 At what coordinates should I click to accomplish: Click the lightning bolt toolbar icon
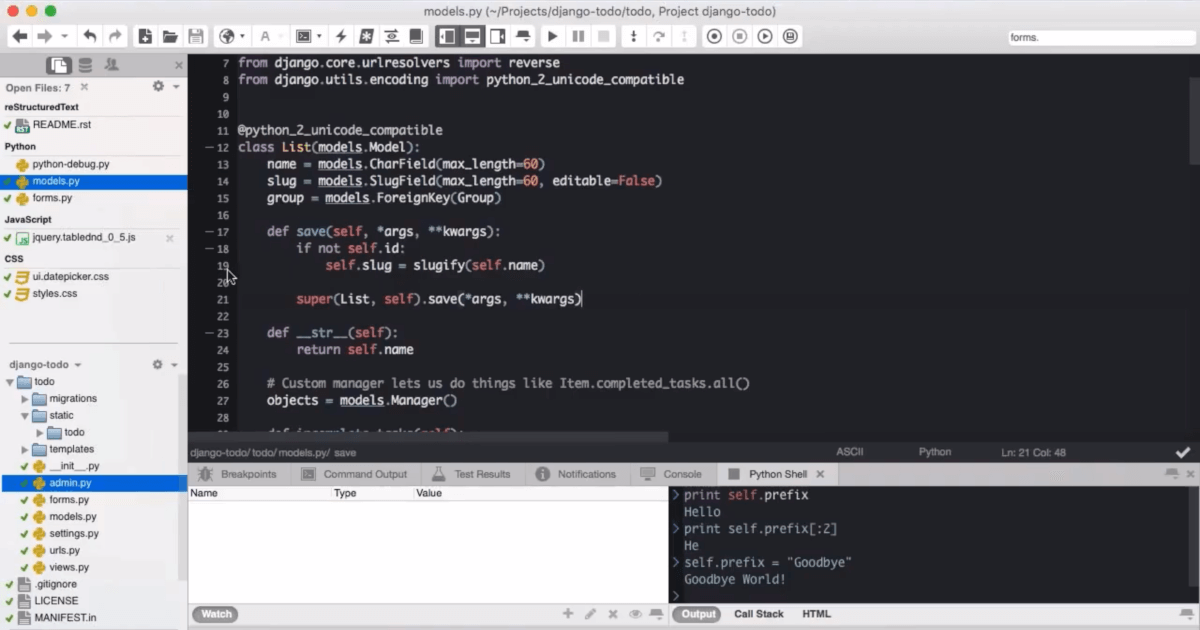(341, 36)
